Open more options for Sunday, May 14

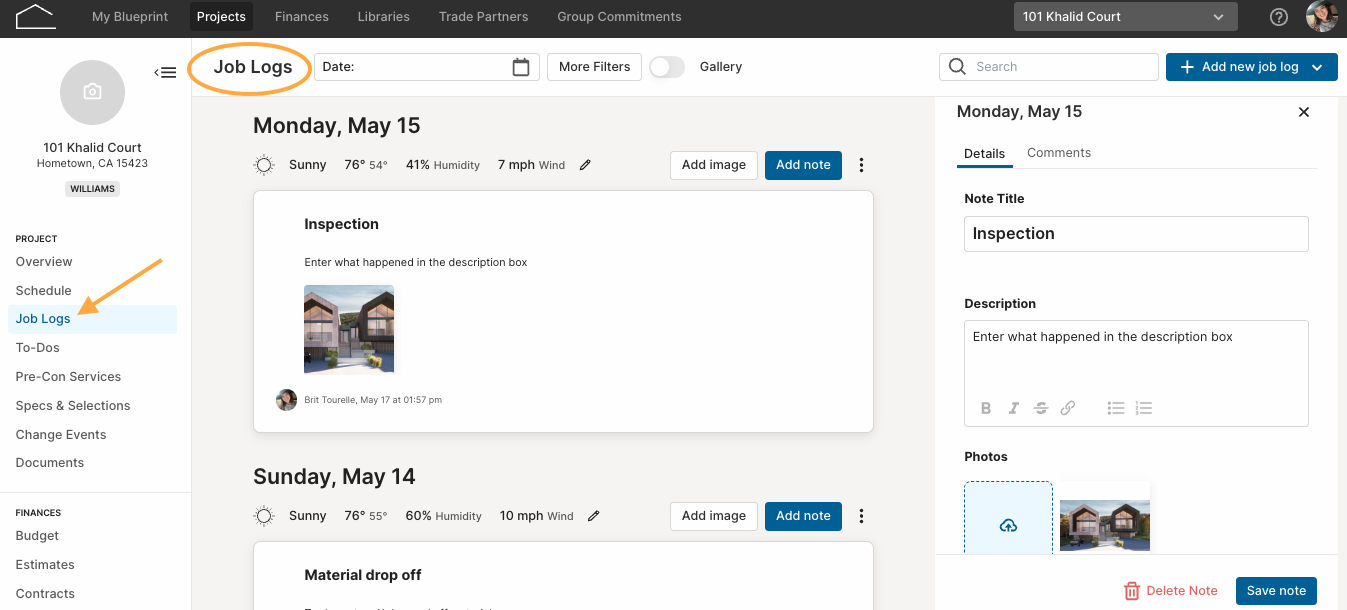click(x=861, y=516)
